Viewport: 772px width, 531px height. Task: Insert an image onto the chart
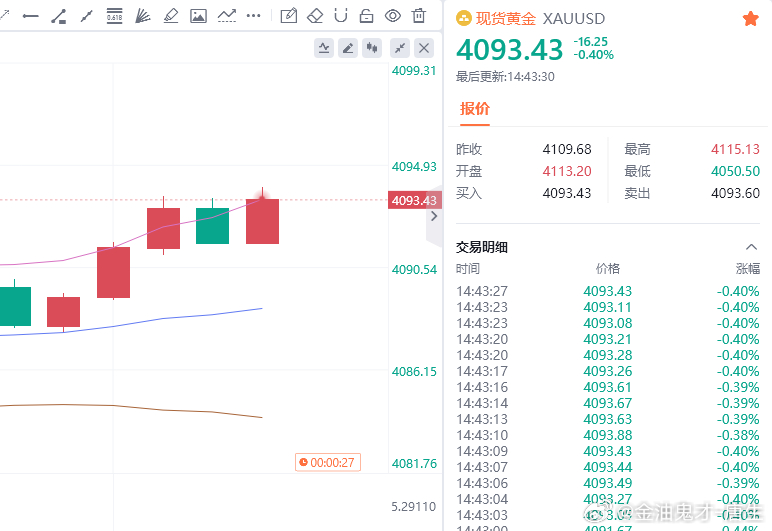pos(198,16)
